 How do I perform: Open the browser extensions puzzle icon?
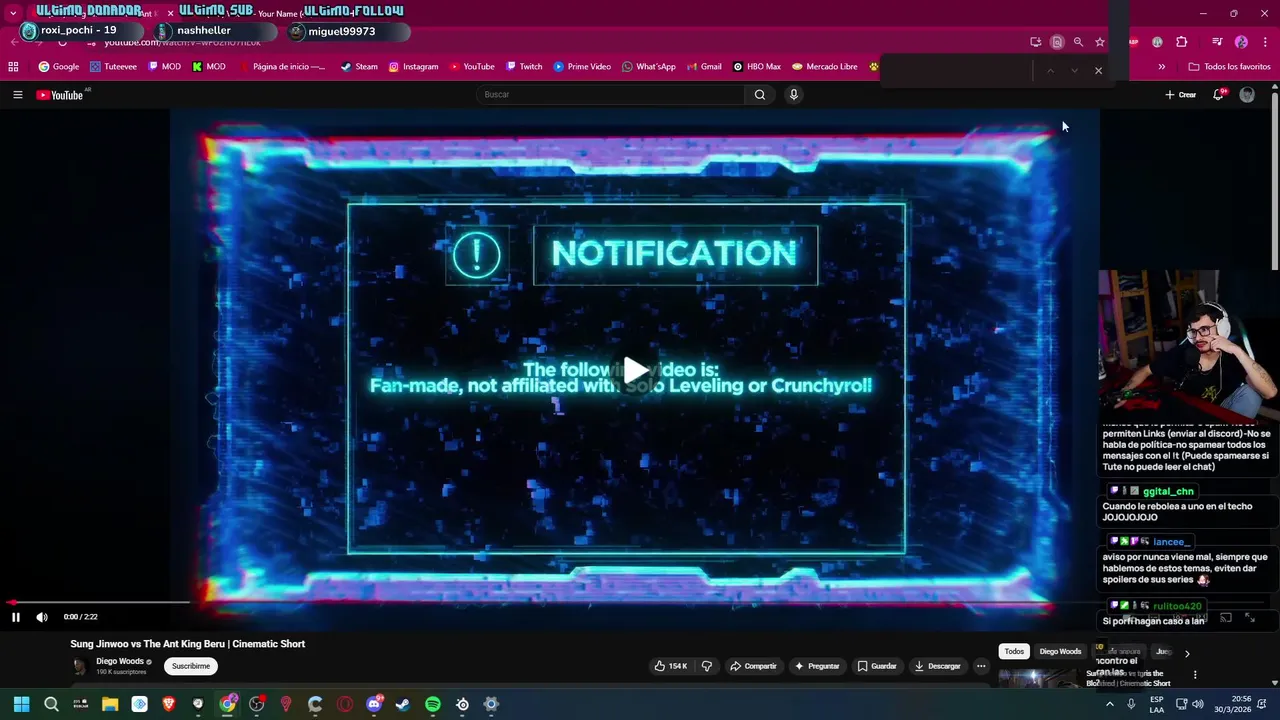[1182, 42]
